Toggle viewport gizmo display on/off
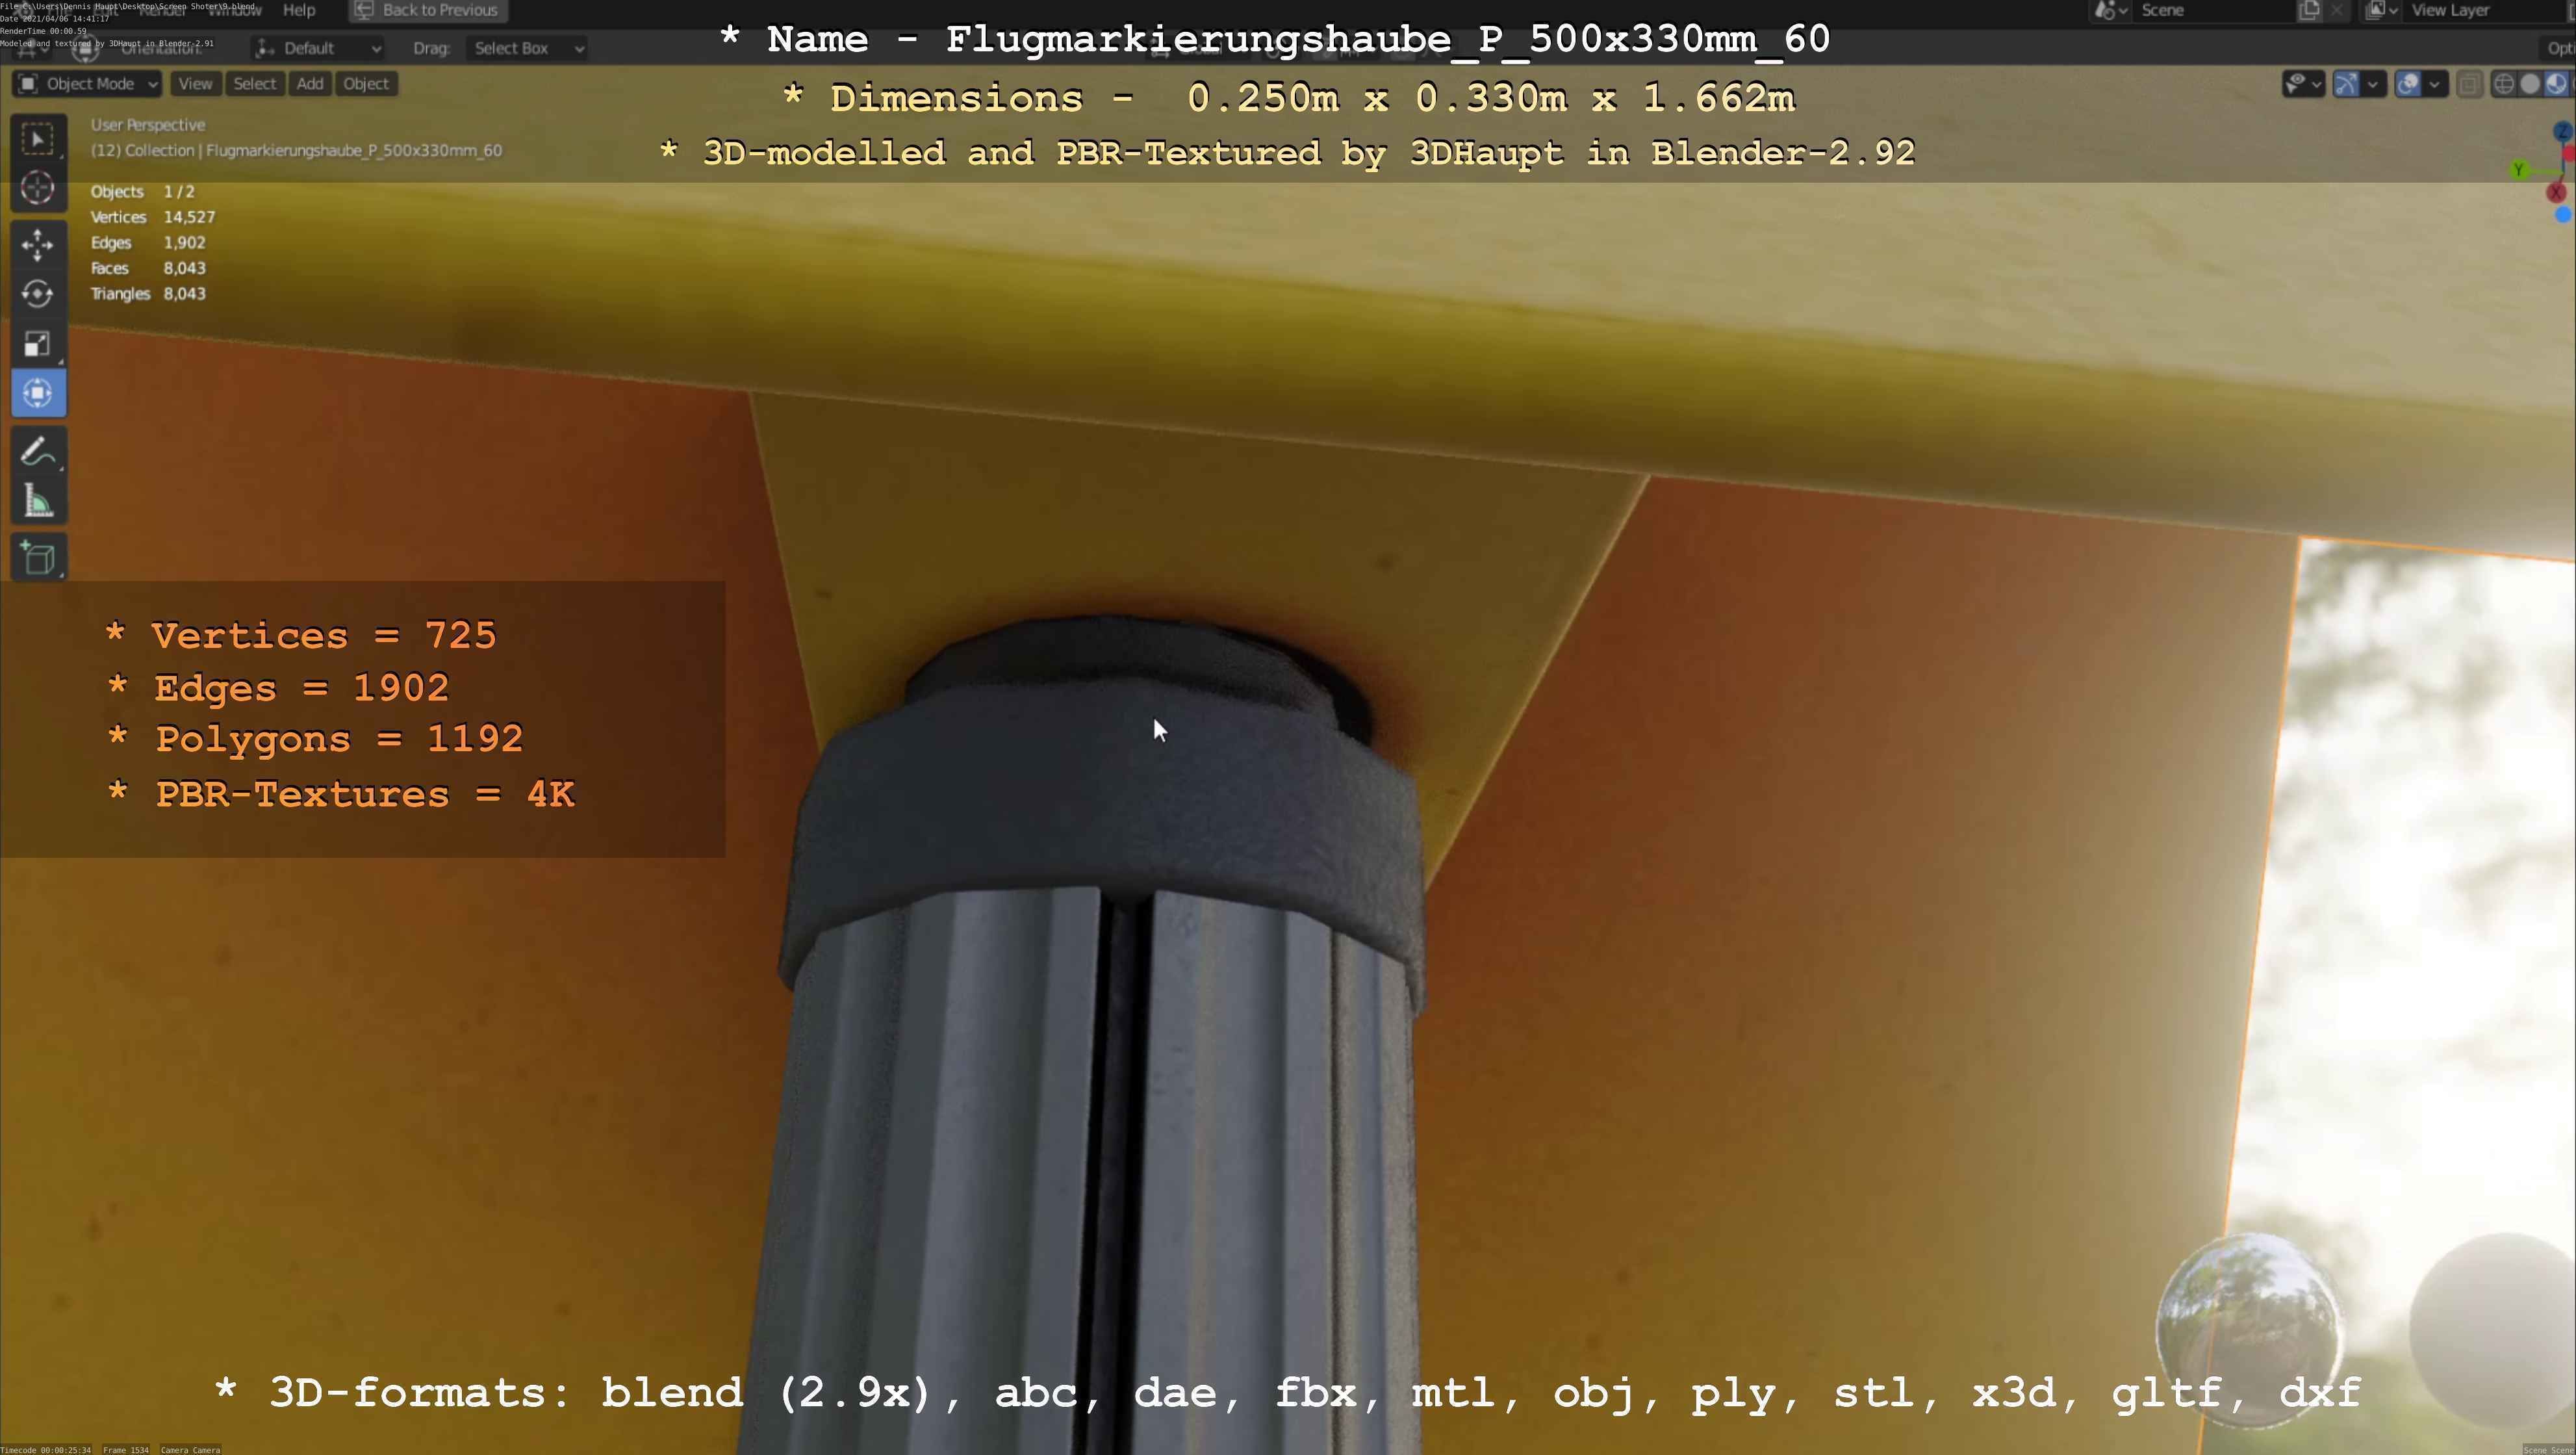This screenshot has width=2576, height=1455. pos(2346,84)
